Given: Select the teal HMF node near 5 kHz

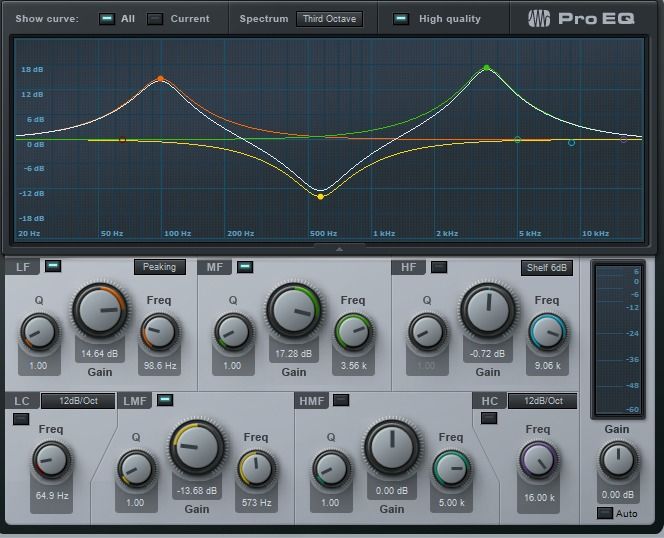Looking at the screenshot, I should point(517,139).
